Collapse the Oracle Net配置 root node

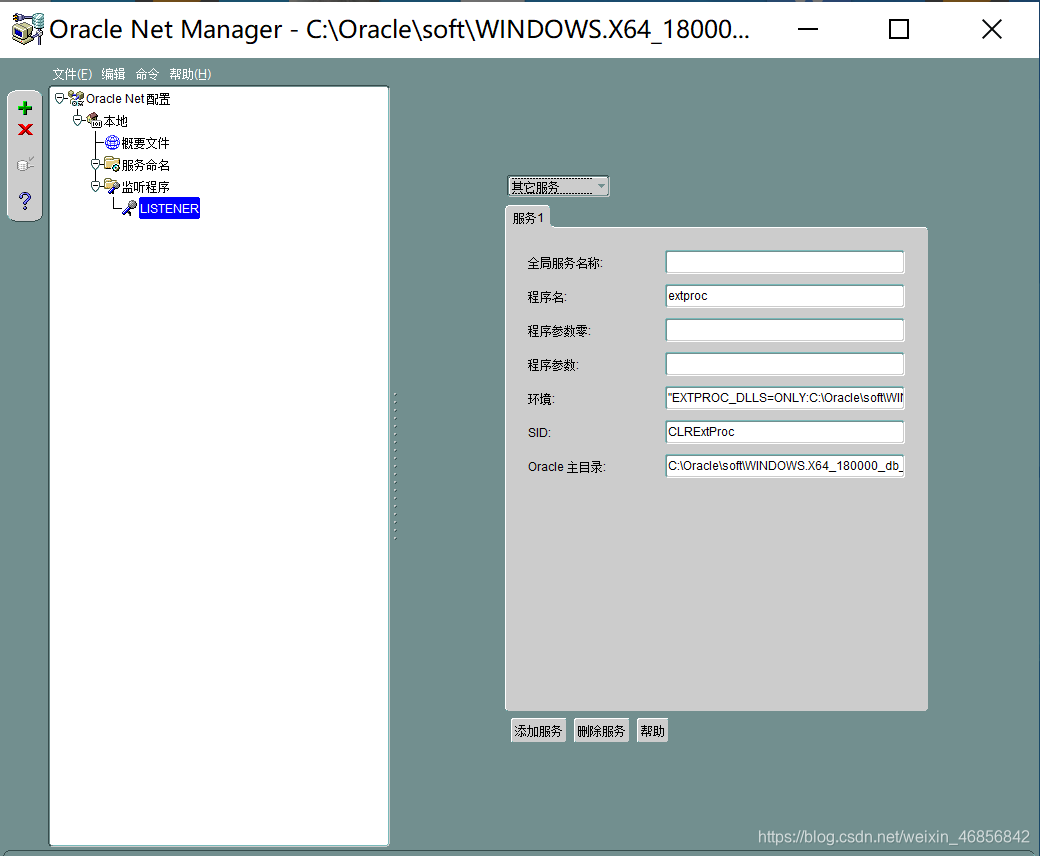[x=60, y=98]
